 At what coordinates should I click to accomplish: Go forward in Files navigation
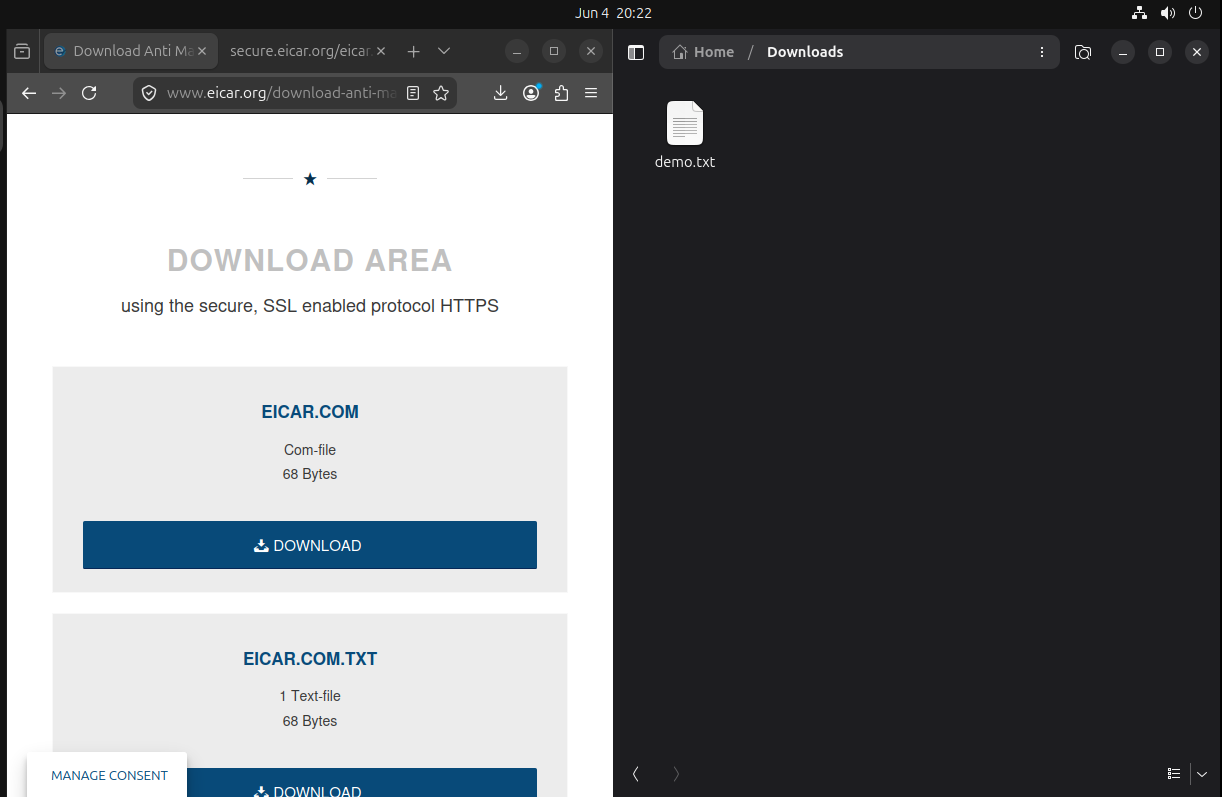coord(676,773)
